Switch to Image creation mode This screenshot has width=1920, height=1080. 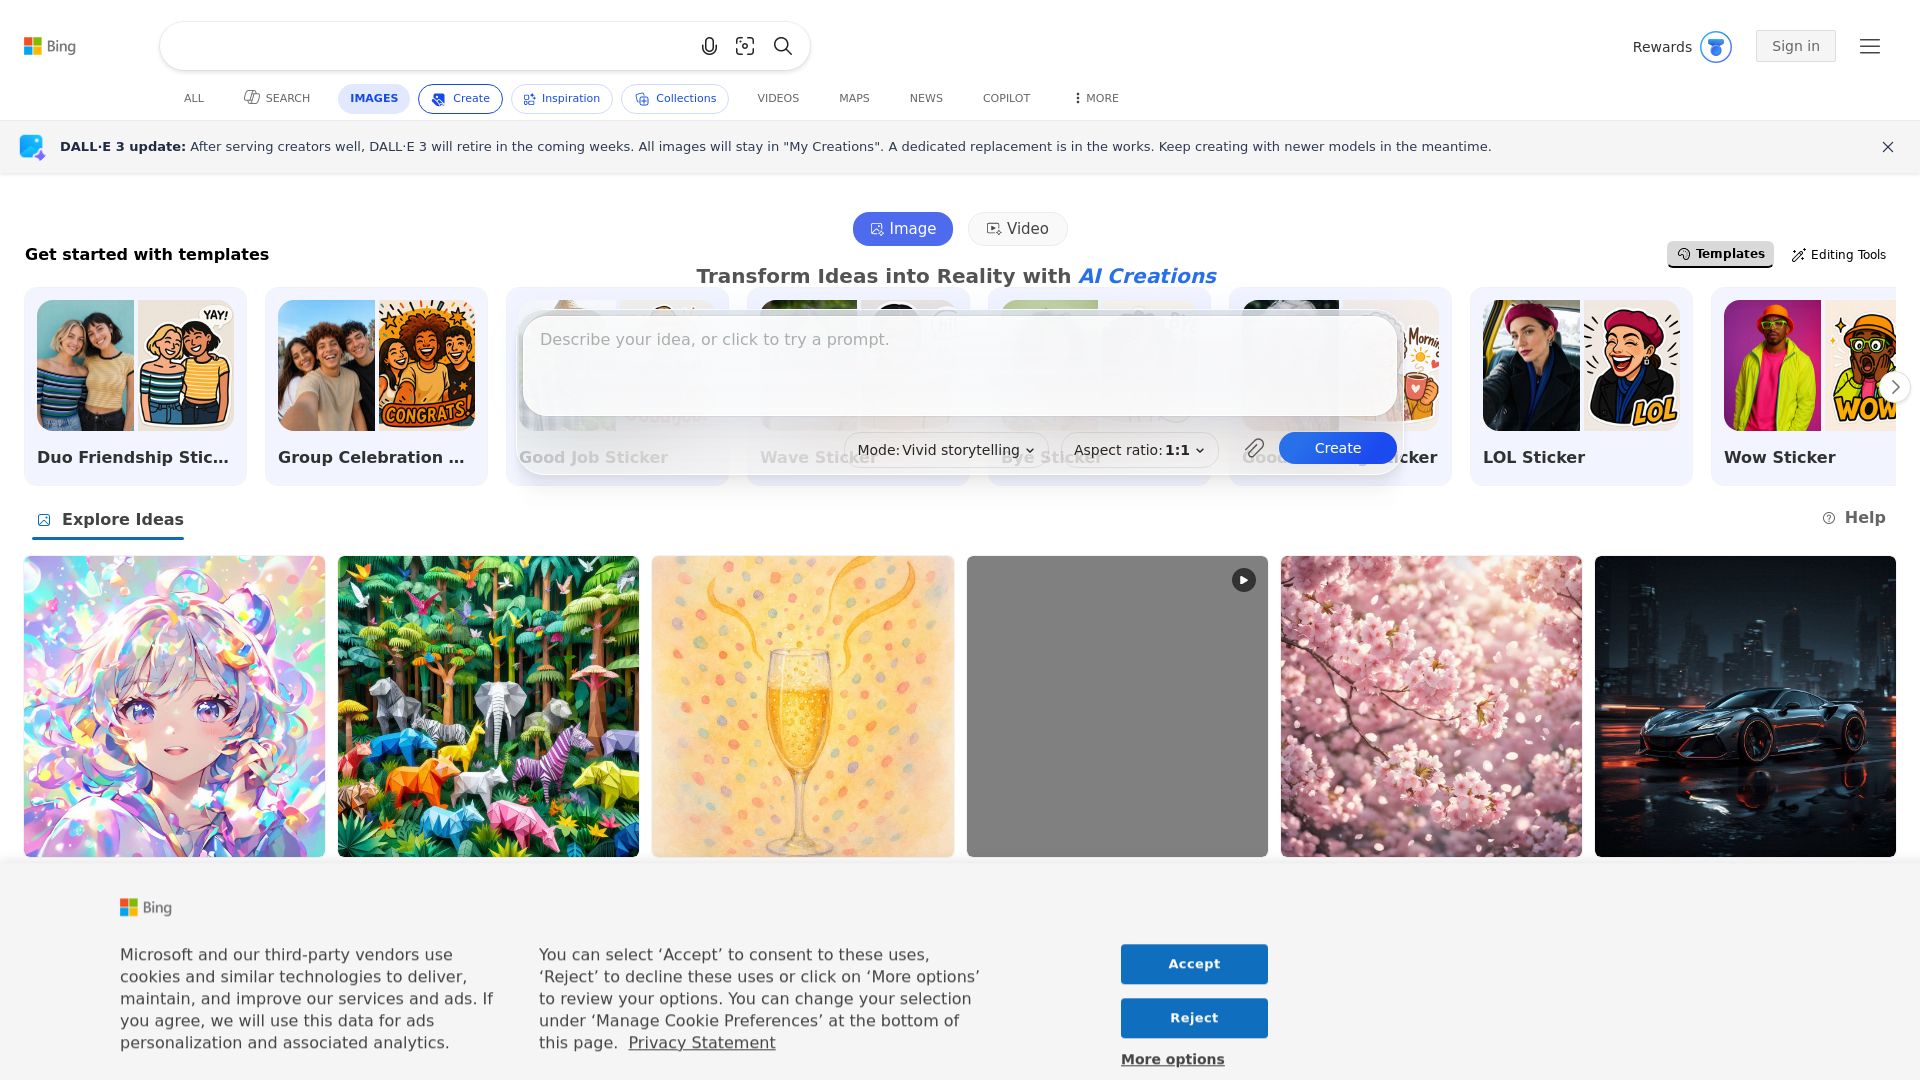(x=903, y=229)
